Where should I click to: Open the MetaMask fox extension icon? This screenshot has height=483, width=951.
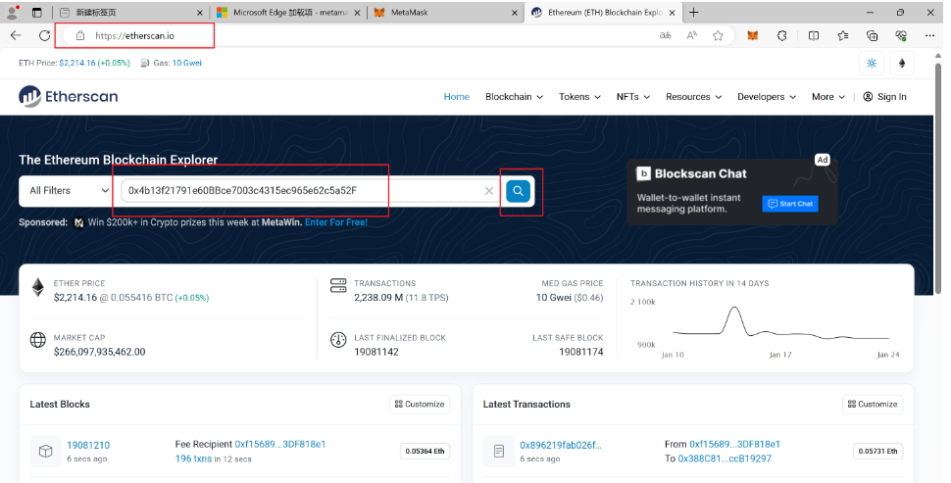tap(752, 36)
